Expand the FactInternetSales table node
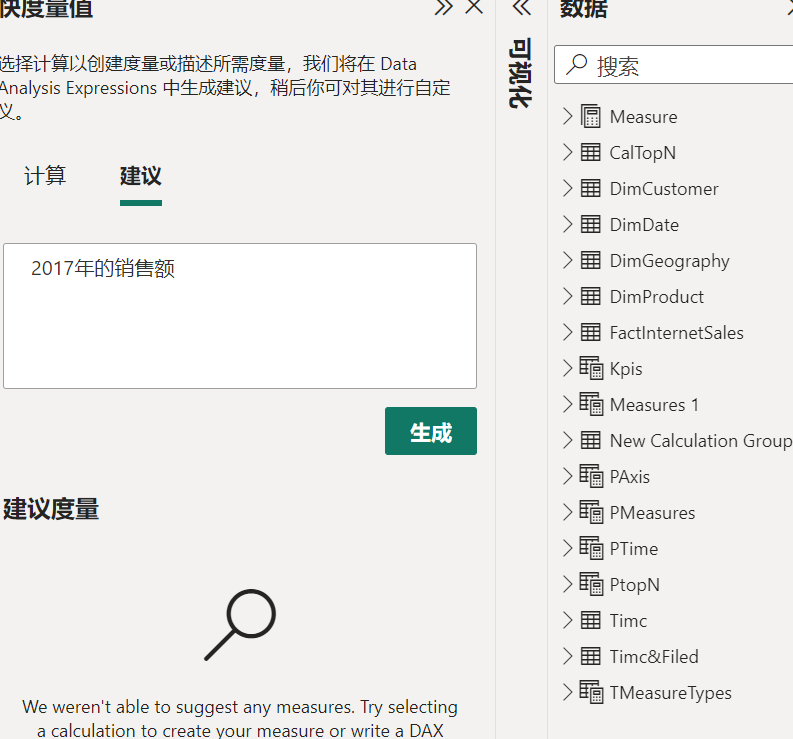The image size is (793, 739). click(567, 332)
